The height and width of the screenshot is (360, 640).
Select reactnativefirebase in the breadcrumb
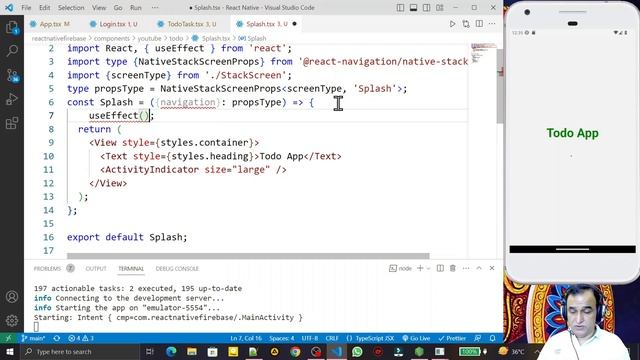(x=59, y=38)
